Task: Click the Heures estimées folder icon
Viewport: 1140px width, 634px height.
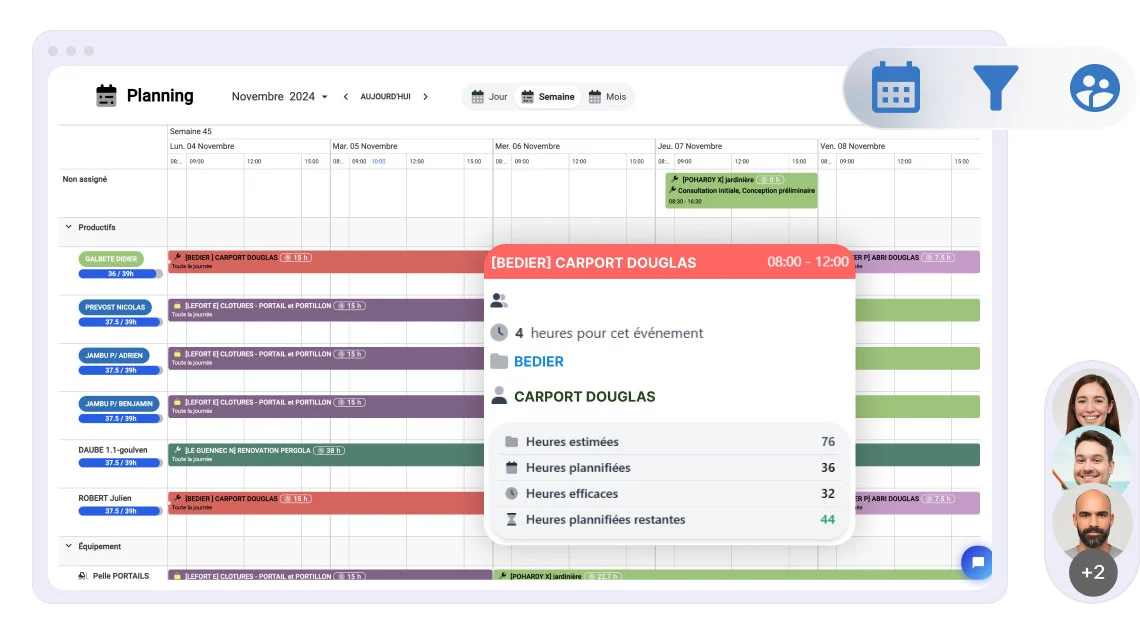Action: pos(512,441)
